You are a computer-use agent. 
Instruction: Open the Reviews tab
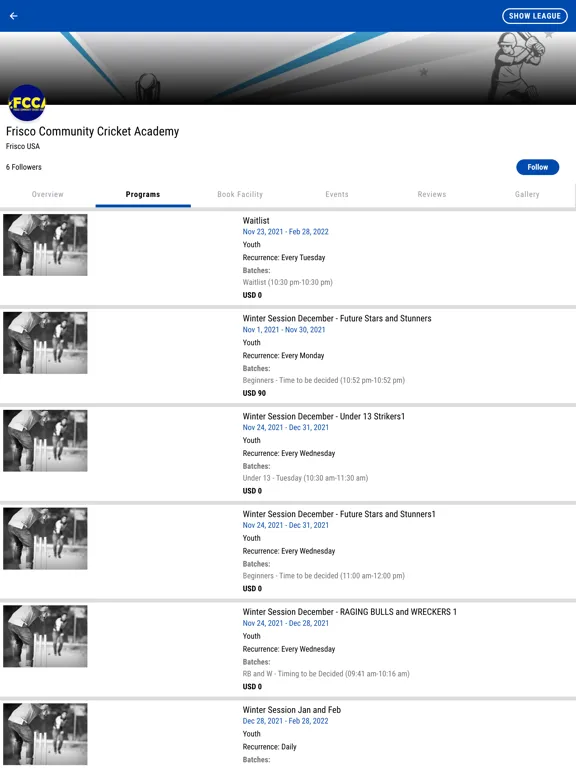[x=432, y=194]
